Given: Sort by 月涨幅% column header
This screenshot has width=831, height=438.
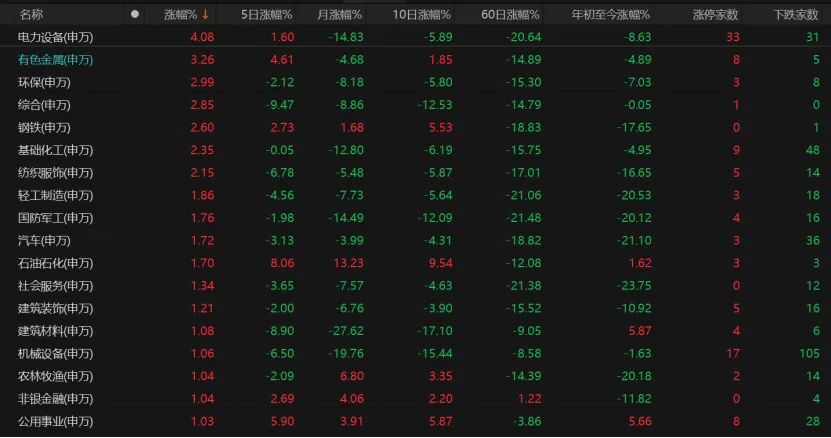Looking at the screenshot, I should [x=339, y=15].
